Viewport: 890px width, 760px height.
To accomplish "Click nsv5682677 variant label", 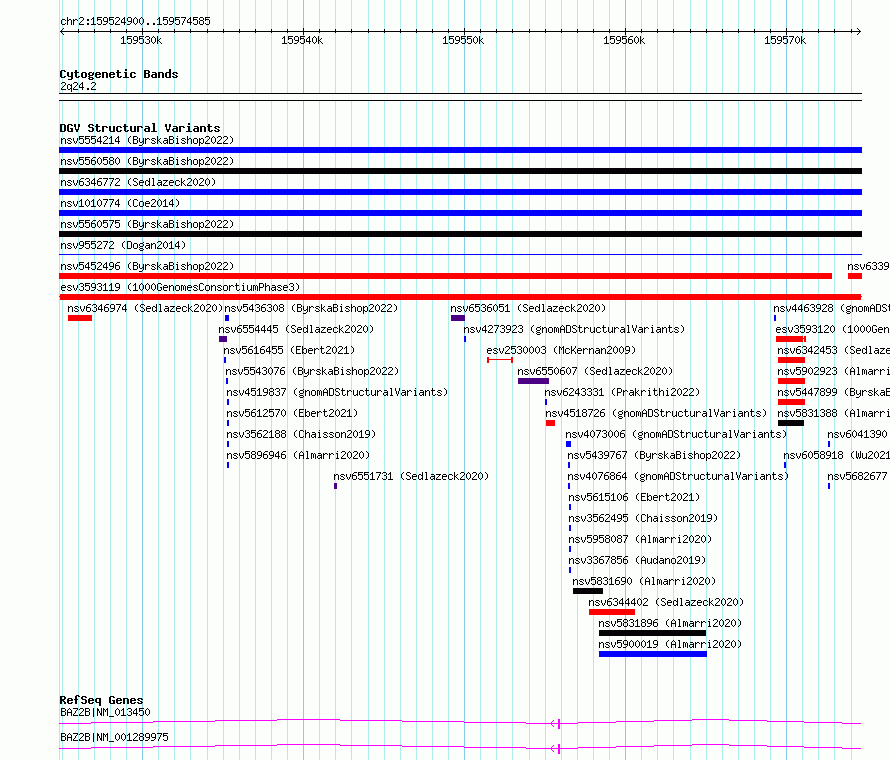I will coord(857,476).
